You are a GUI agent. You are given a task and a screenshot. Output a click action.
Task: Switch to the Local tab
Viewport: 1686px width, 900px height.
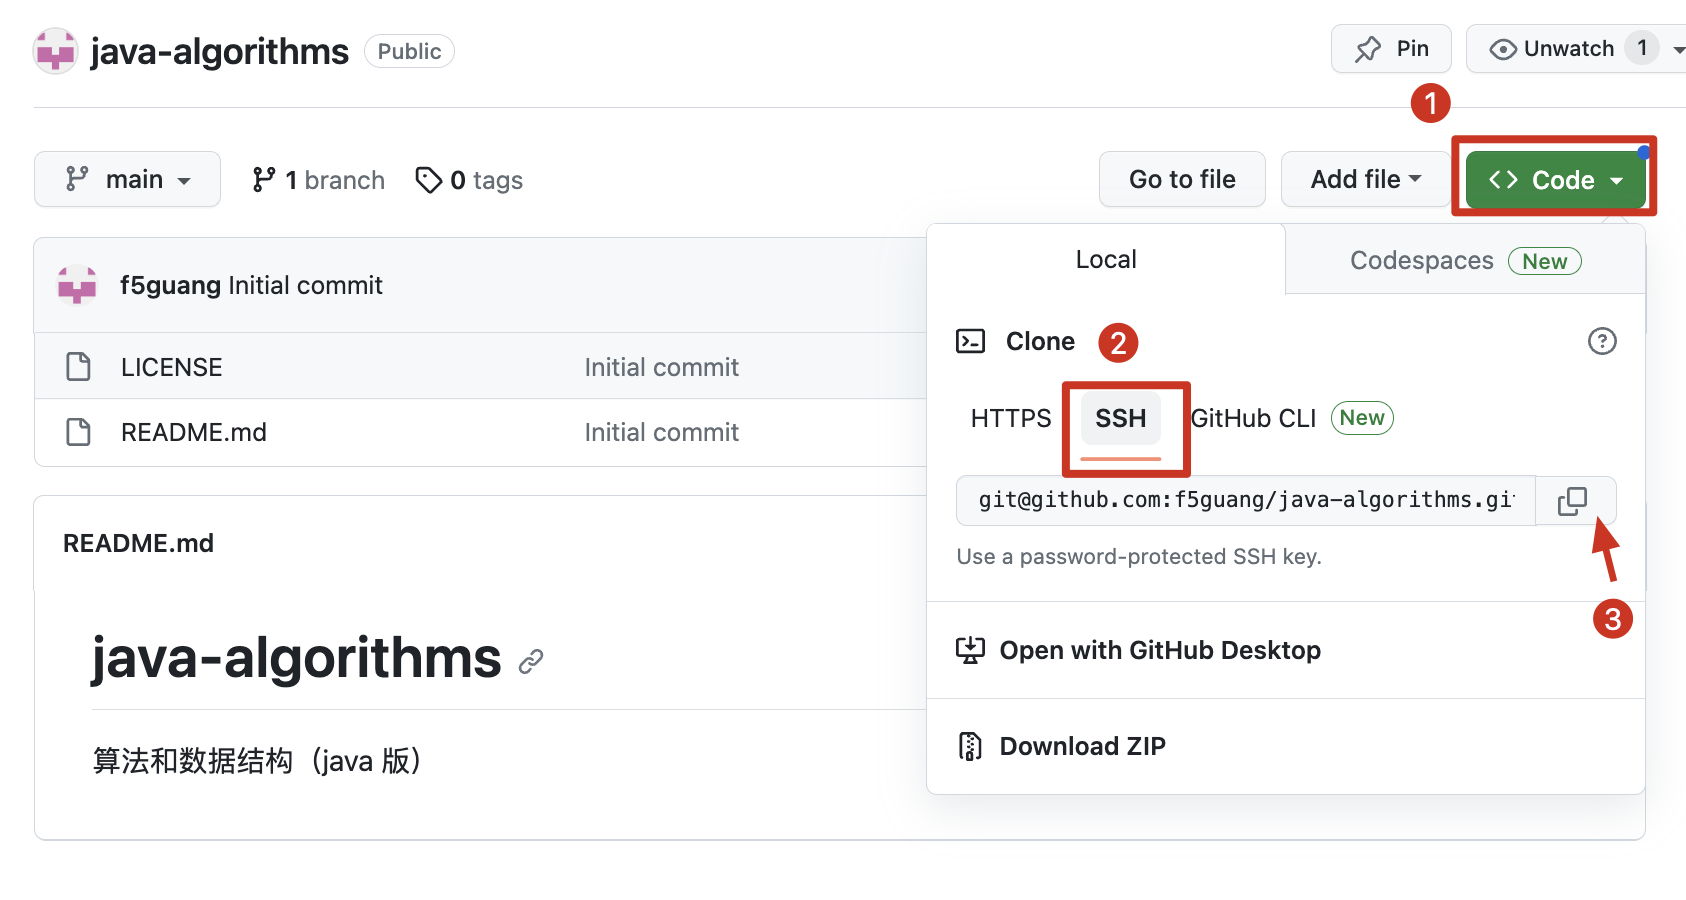1106,259
